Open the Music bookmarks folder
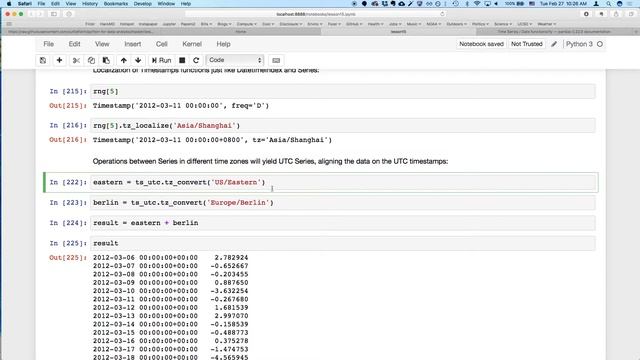This screenshot has height=360, width=640. tap(414, 24)
